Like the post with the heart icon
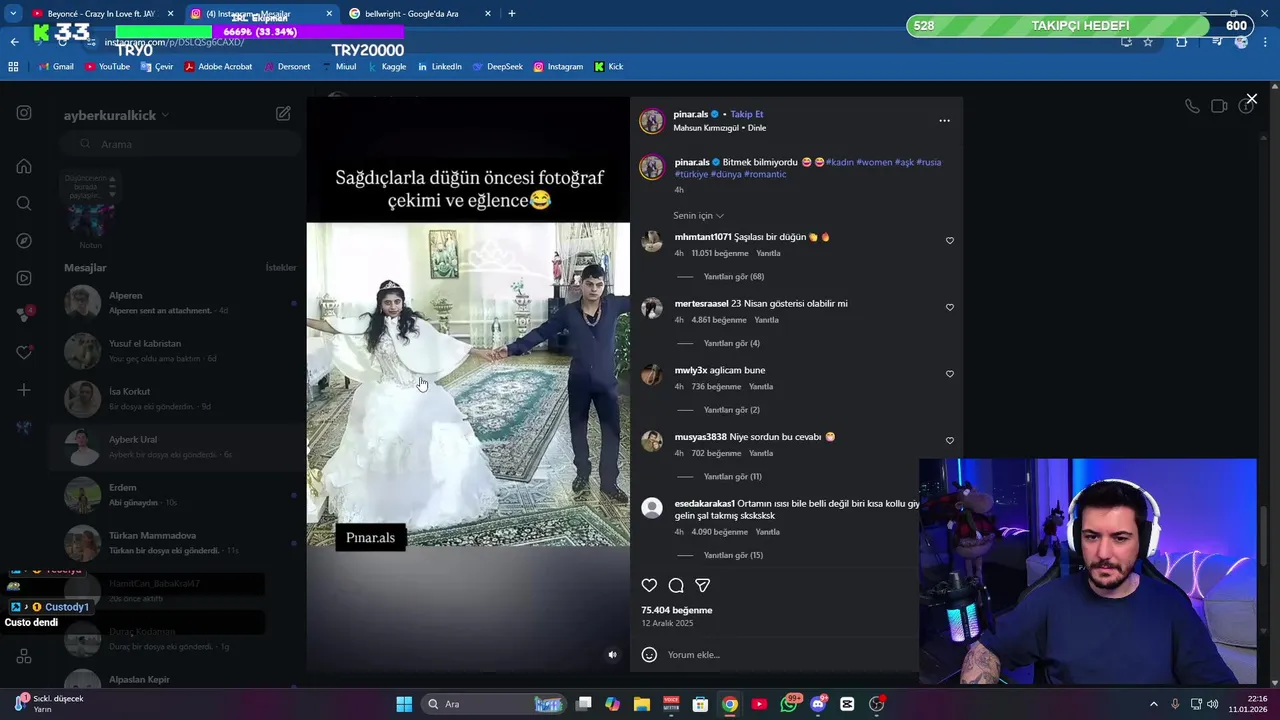This screenshot has width=1280, height=720. click(x=649, y=585)
